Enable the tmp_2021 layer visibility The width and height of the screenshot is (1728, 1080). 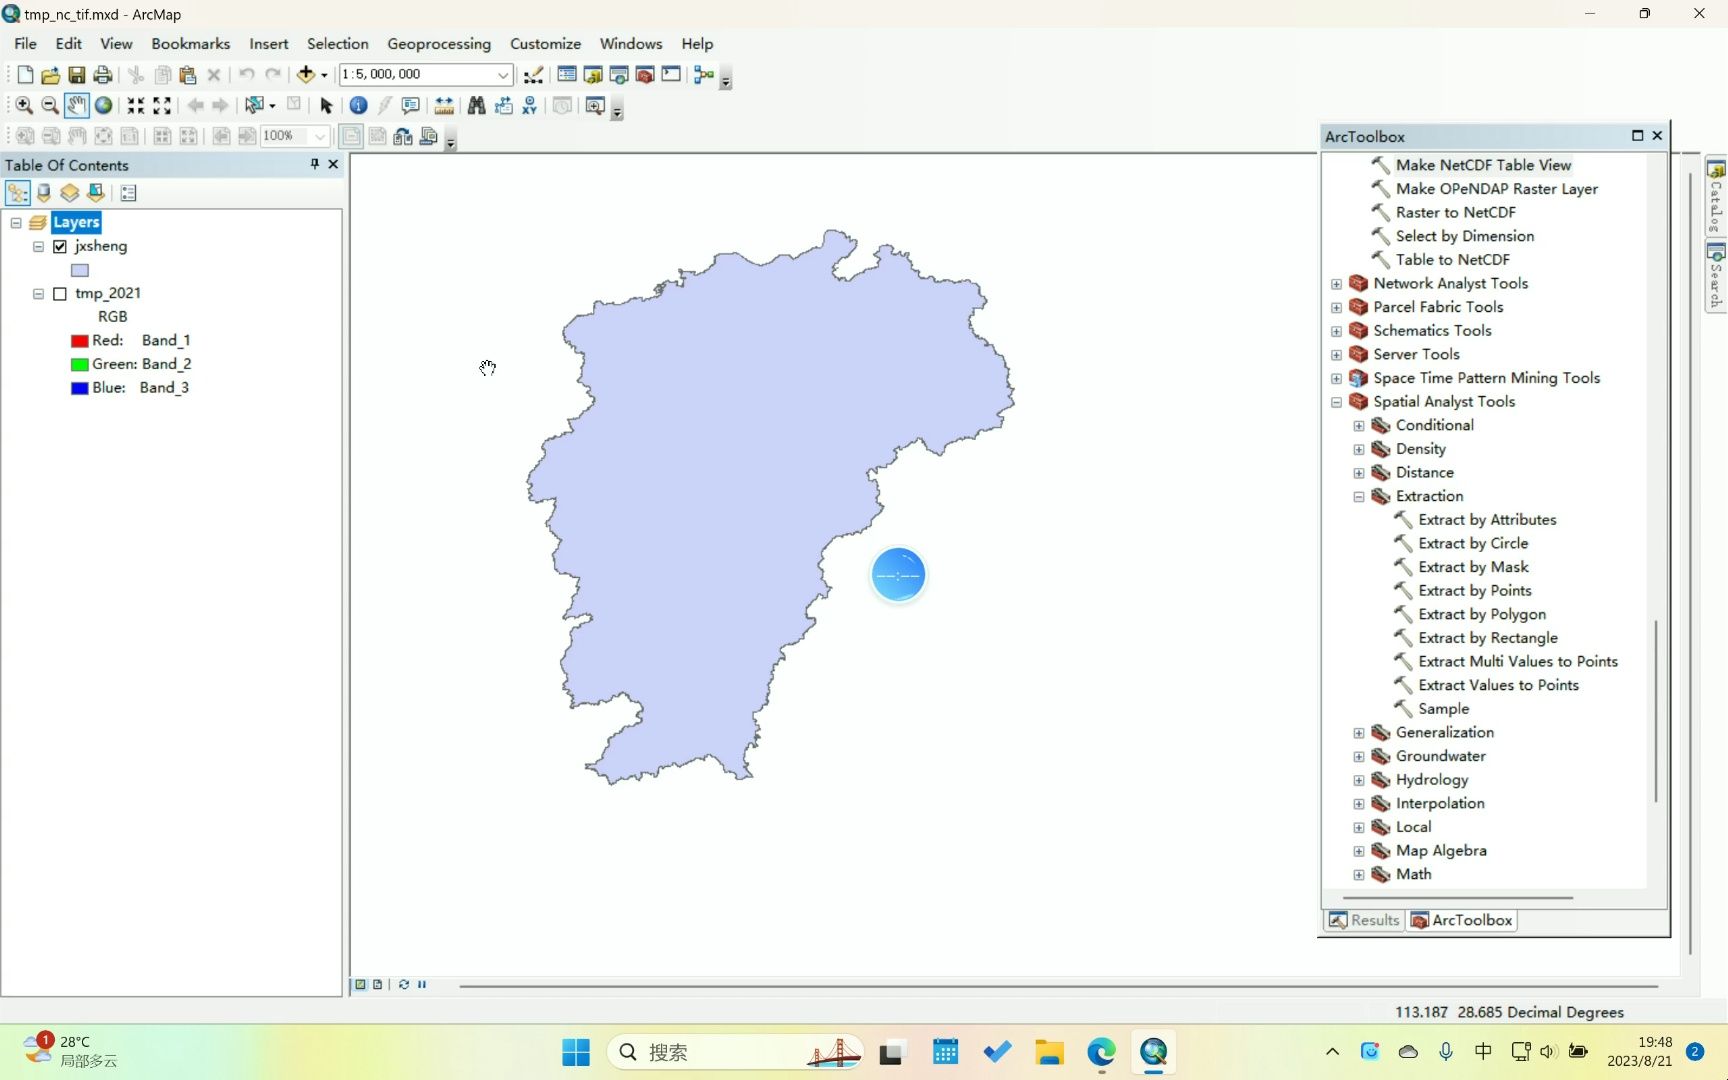[60, 293]
